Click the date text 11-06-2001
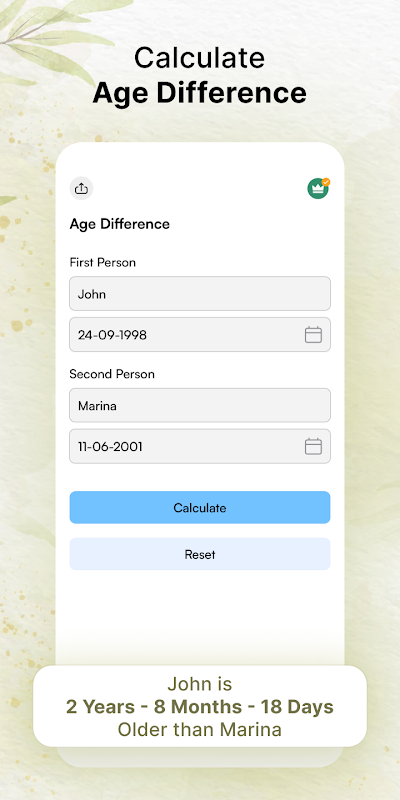The image size is (400, 800). click(x=110, y=447)
